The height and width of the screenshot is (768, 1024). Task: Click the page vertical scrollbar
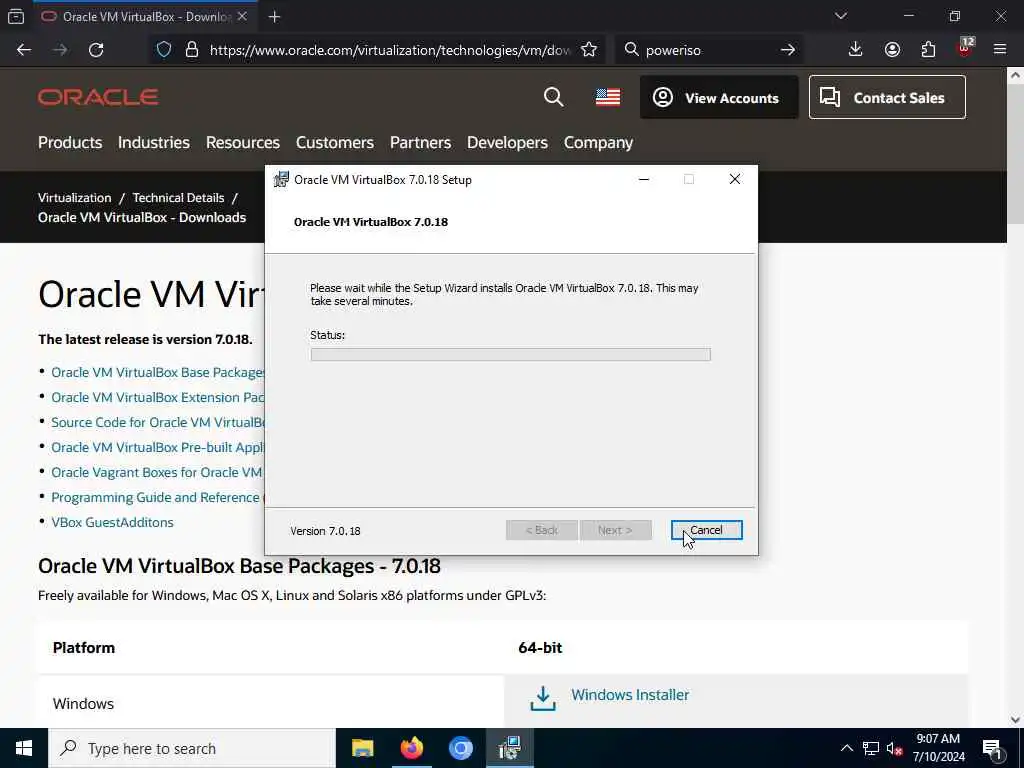click(x=1016, y=396)
